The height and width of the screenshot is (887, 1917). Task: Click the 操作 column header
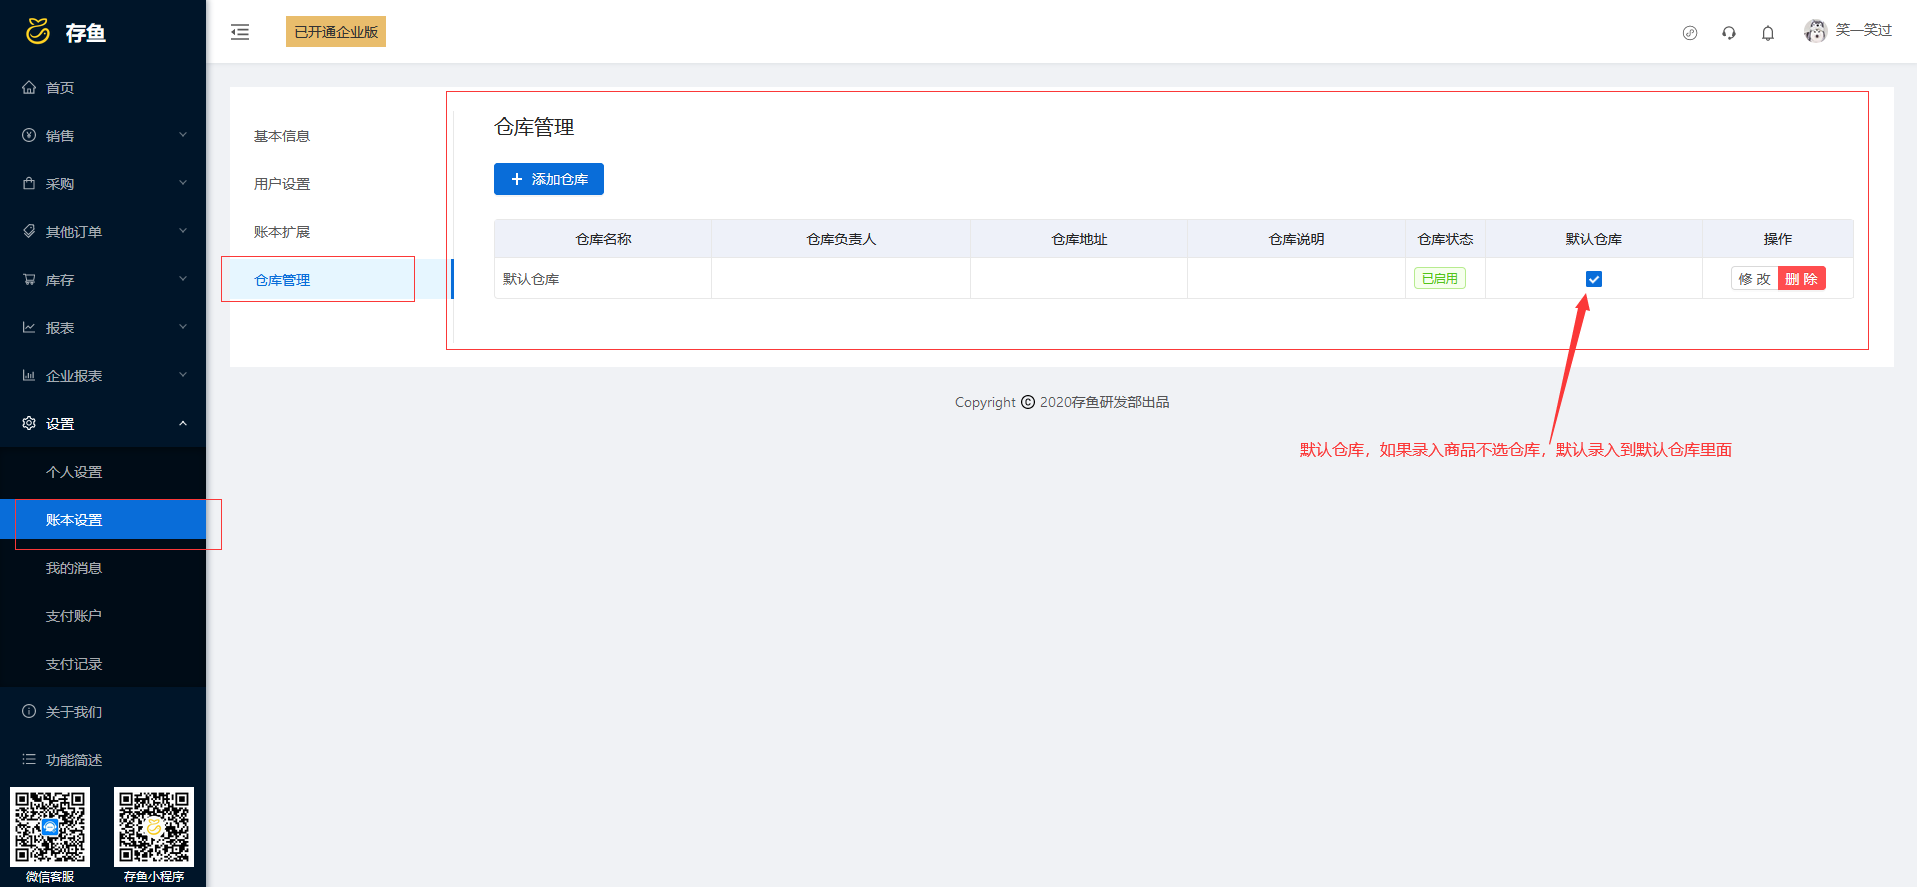[1778, 239]
